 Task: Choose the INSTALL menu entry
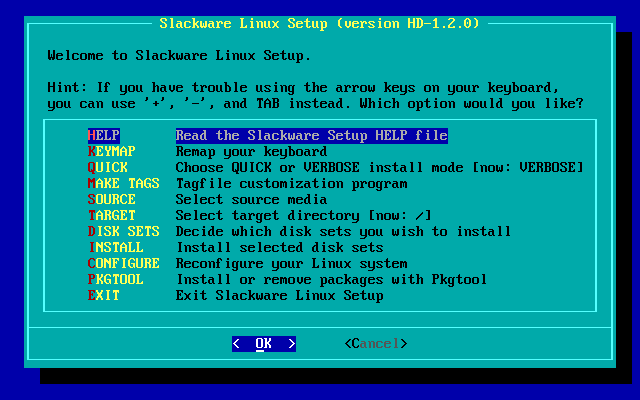[116, 247]
